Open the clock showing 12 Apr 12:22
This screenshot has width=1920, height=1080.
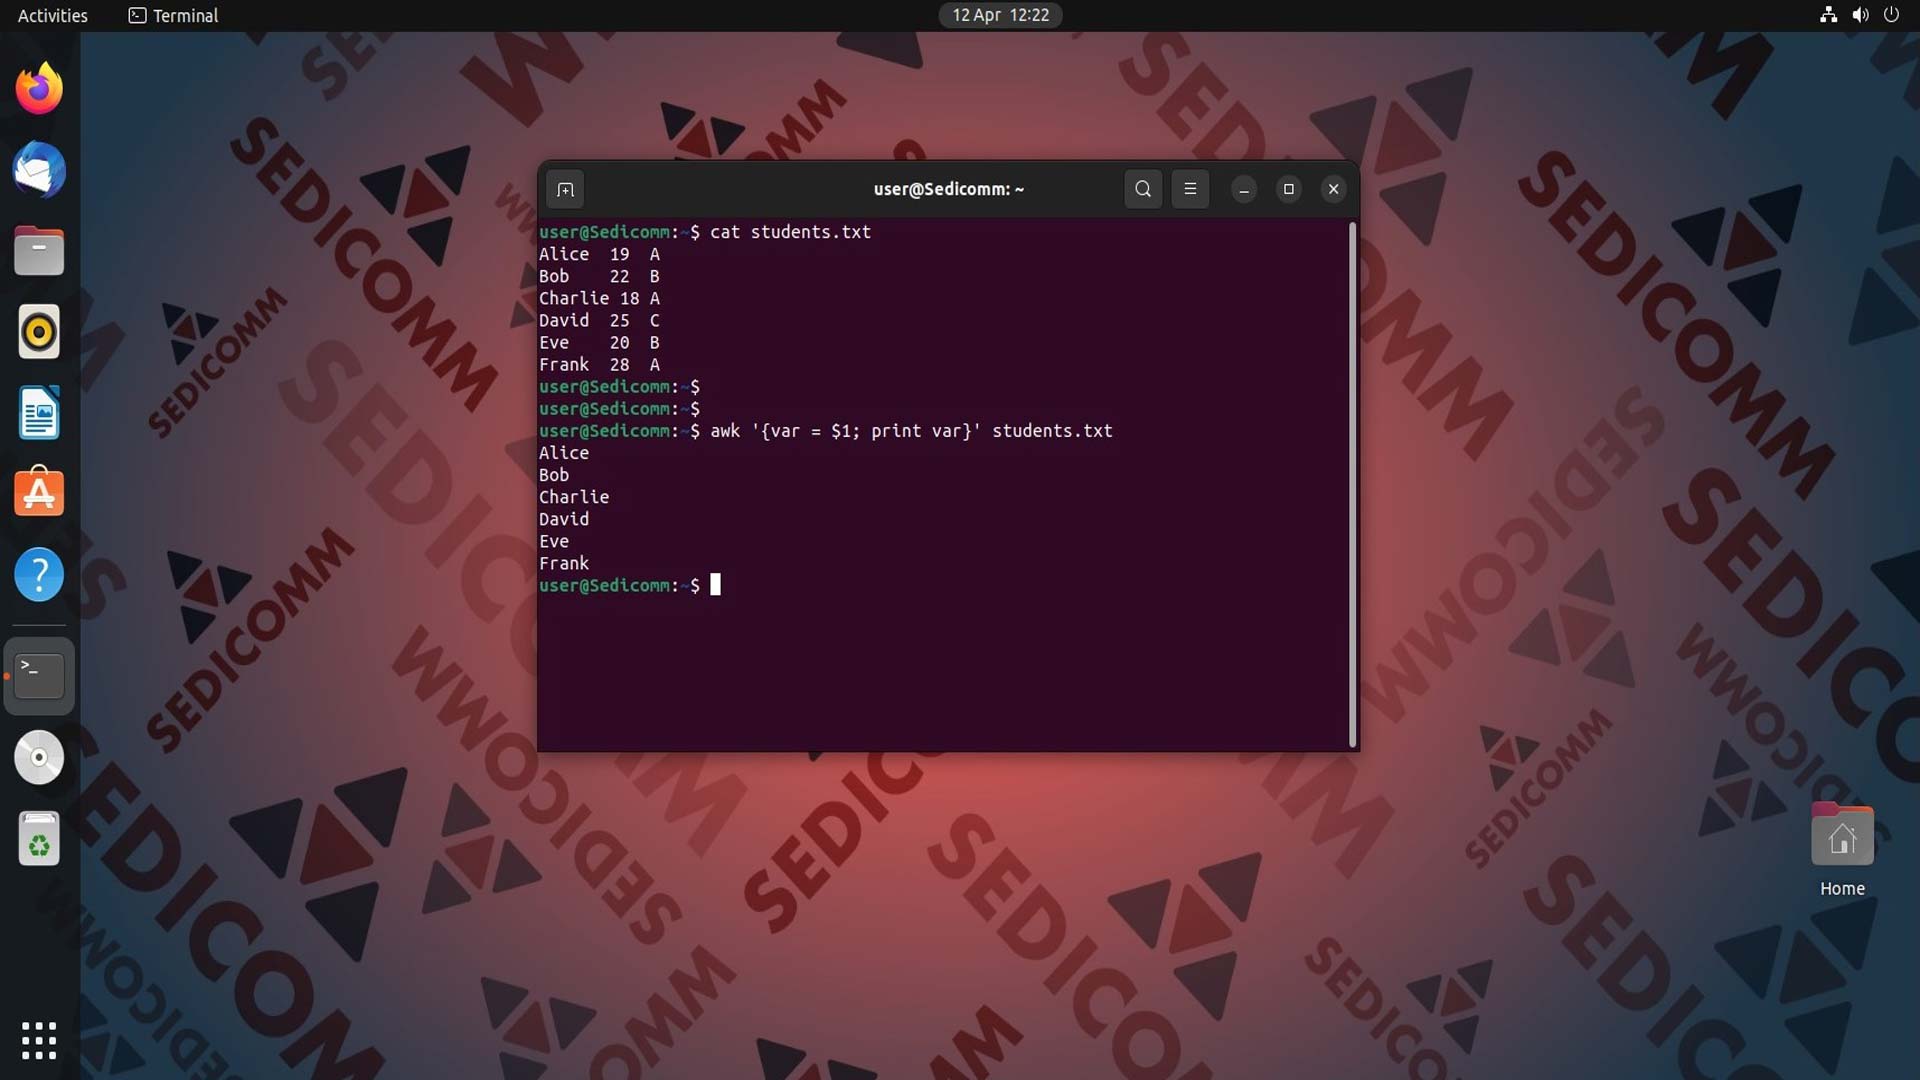pos(1000,15)
